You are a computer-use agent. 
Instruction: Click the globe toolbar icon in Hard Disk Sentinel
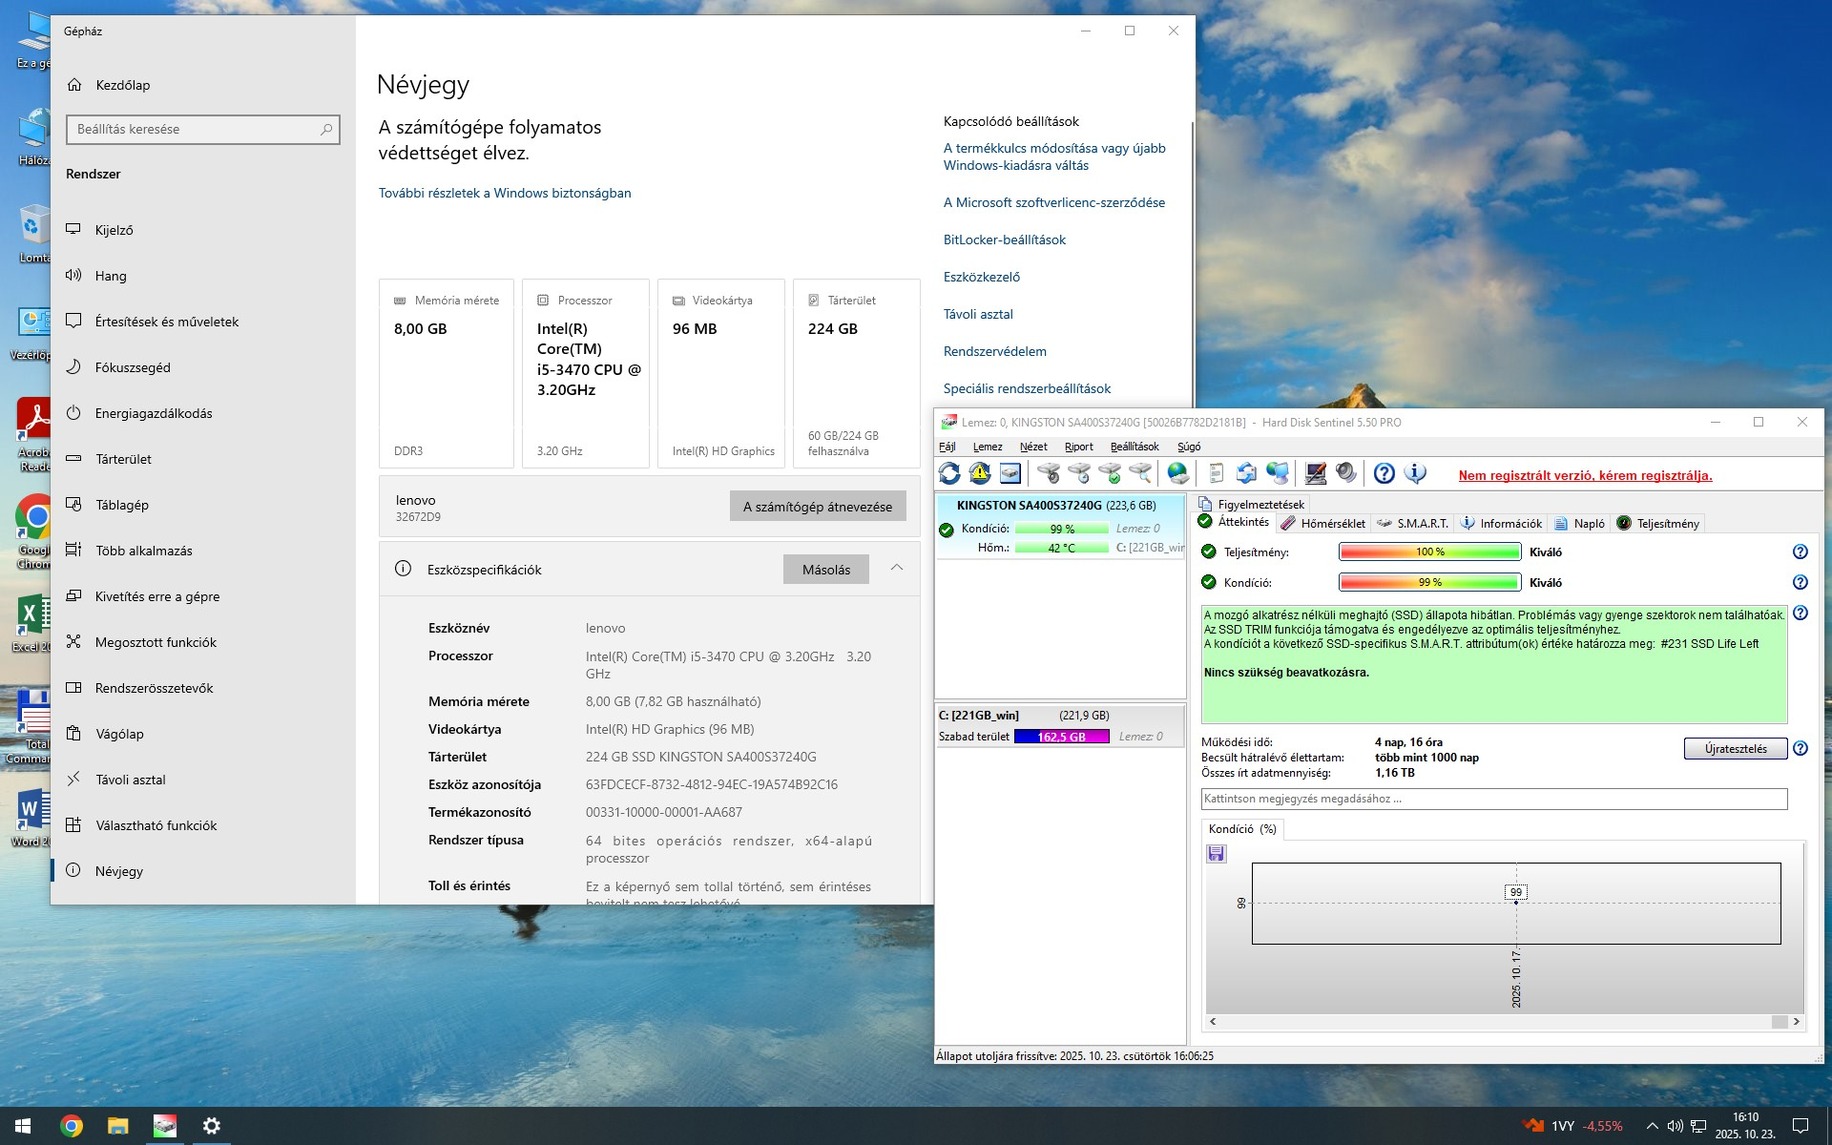click(1178, 473)
